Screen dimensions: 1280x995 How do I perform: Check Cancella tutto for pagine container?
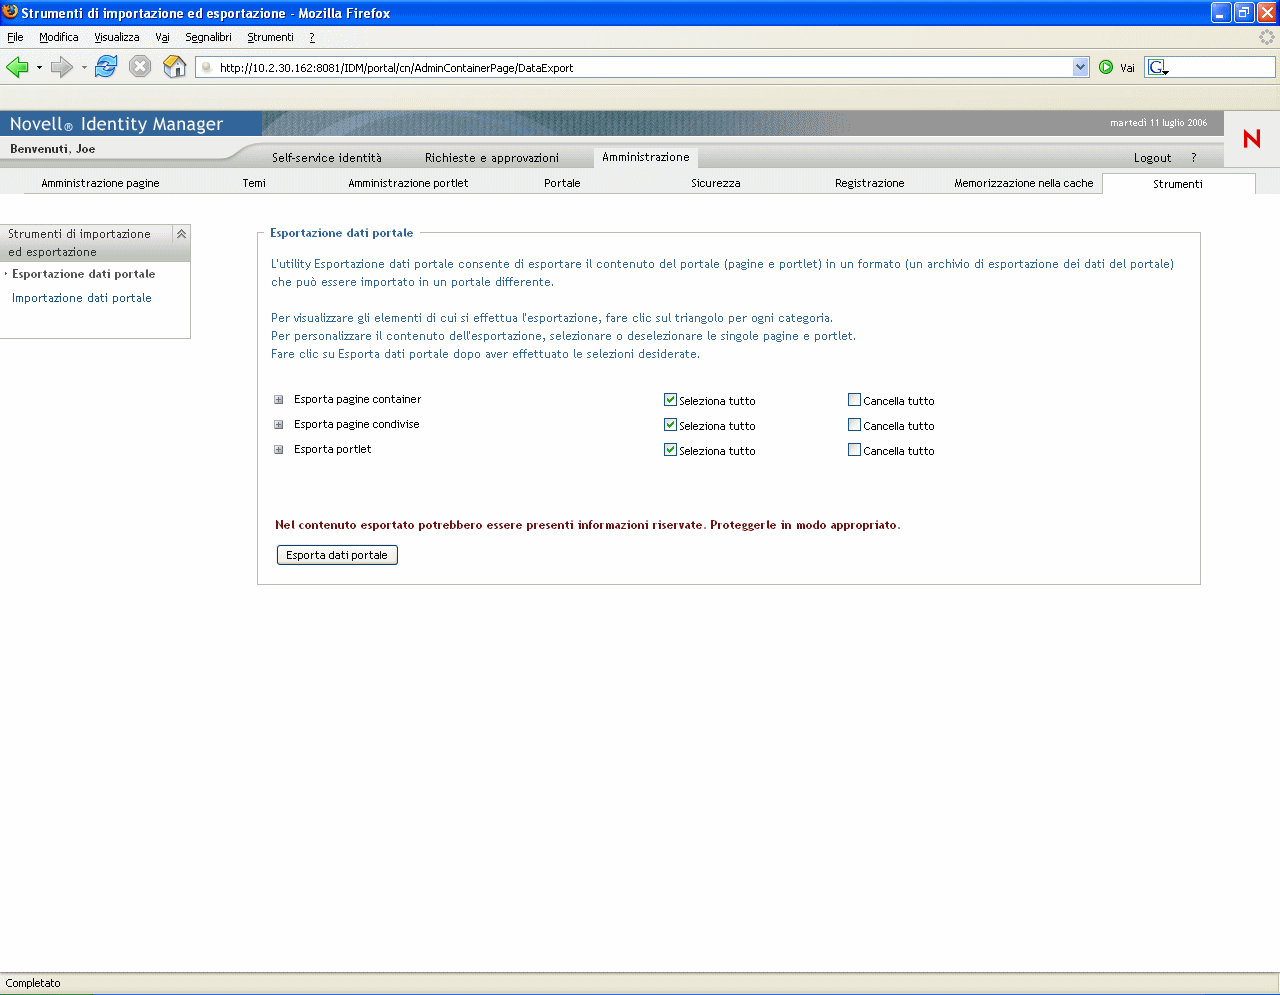pos(854,400)
